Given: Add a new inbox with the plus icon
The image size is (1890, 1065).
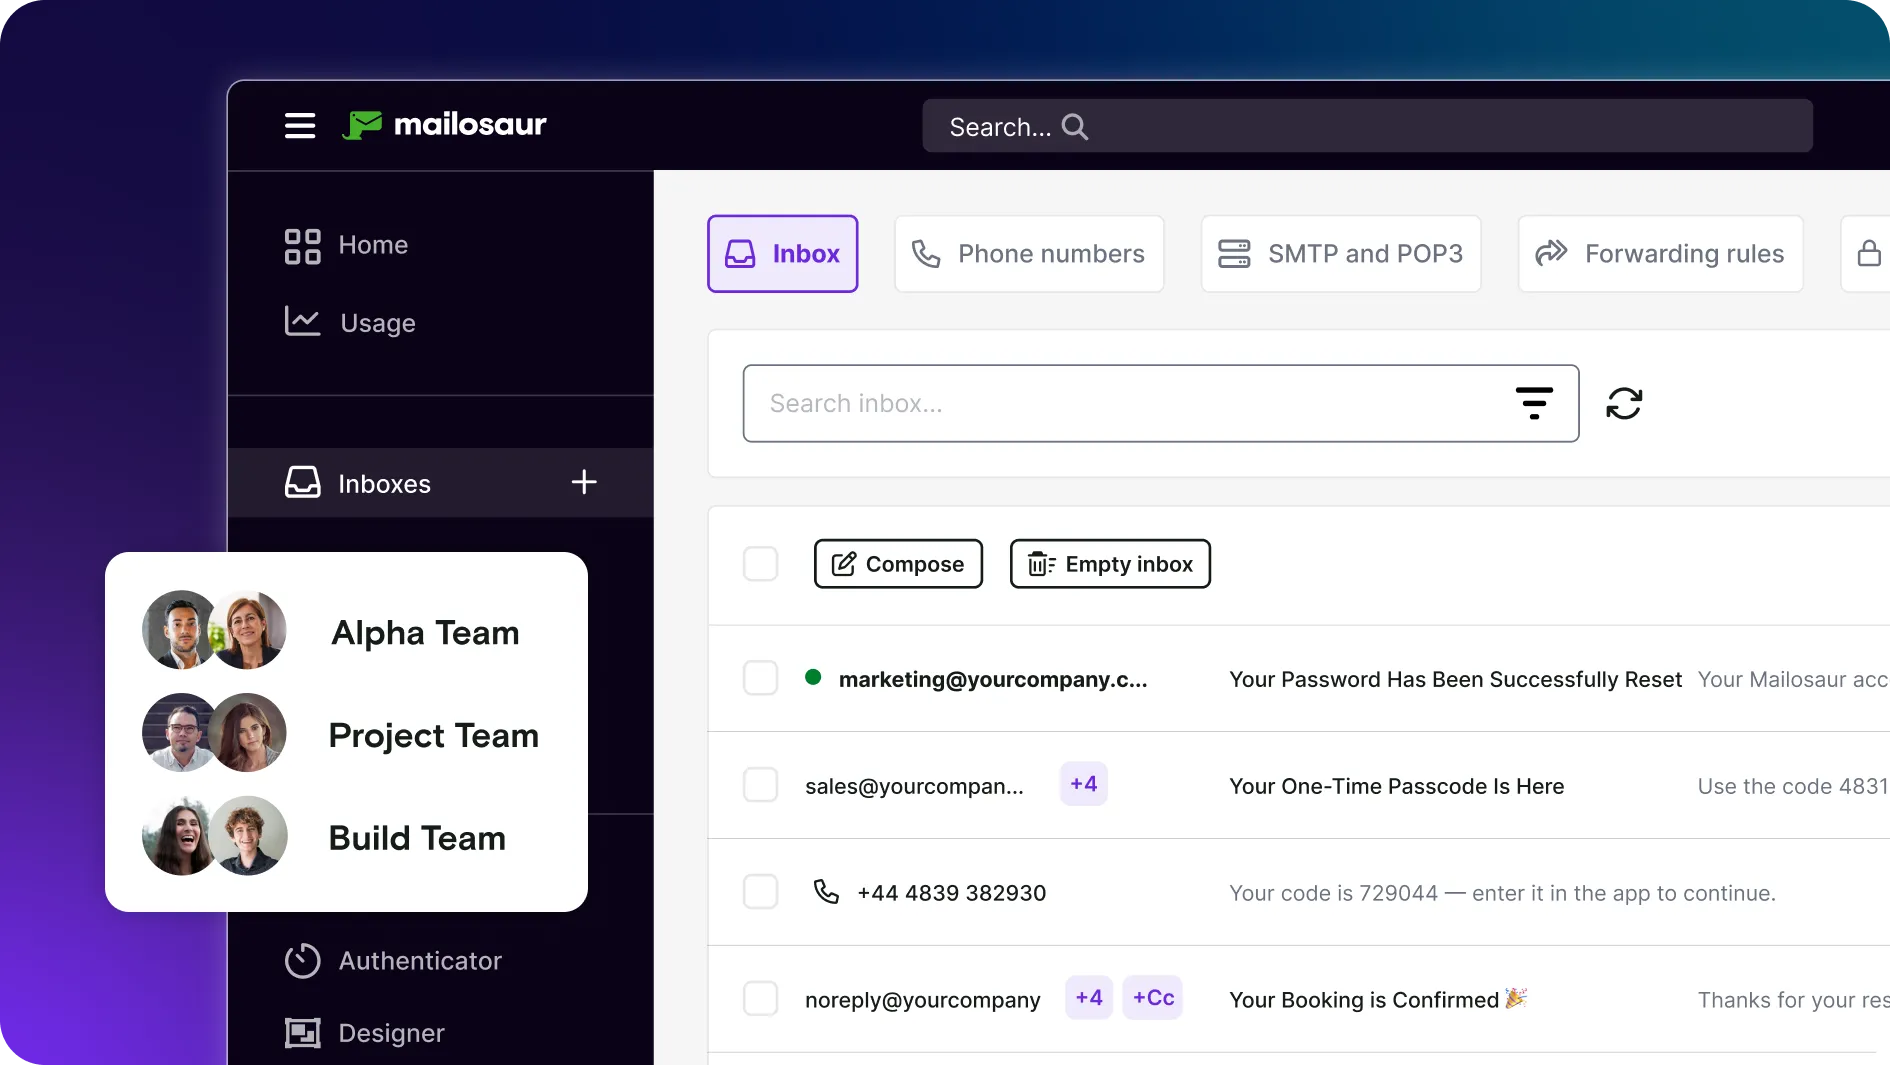Looking at the screenshot, I should (x=583, y=483).
